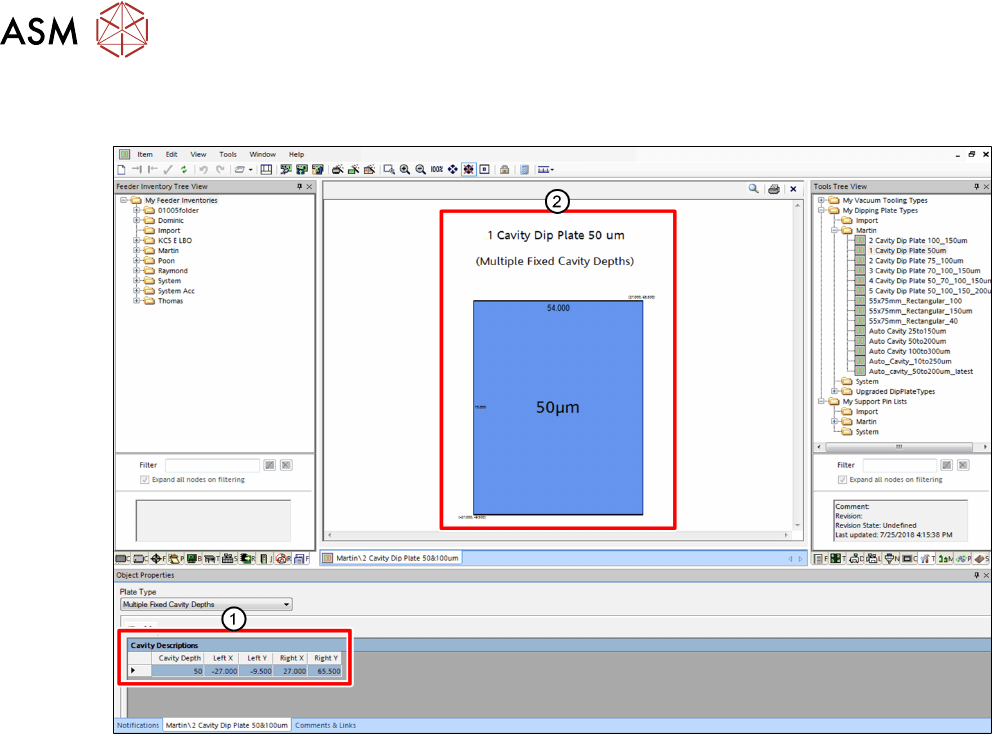The height and width of the screenshot is (734, 992).
Task: Click the ruler units icon in toolbar
Action: tap(544, 170)
